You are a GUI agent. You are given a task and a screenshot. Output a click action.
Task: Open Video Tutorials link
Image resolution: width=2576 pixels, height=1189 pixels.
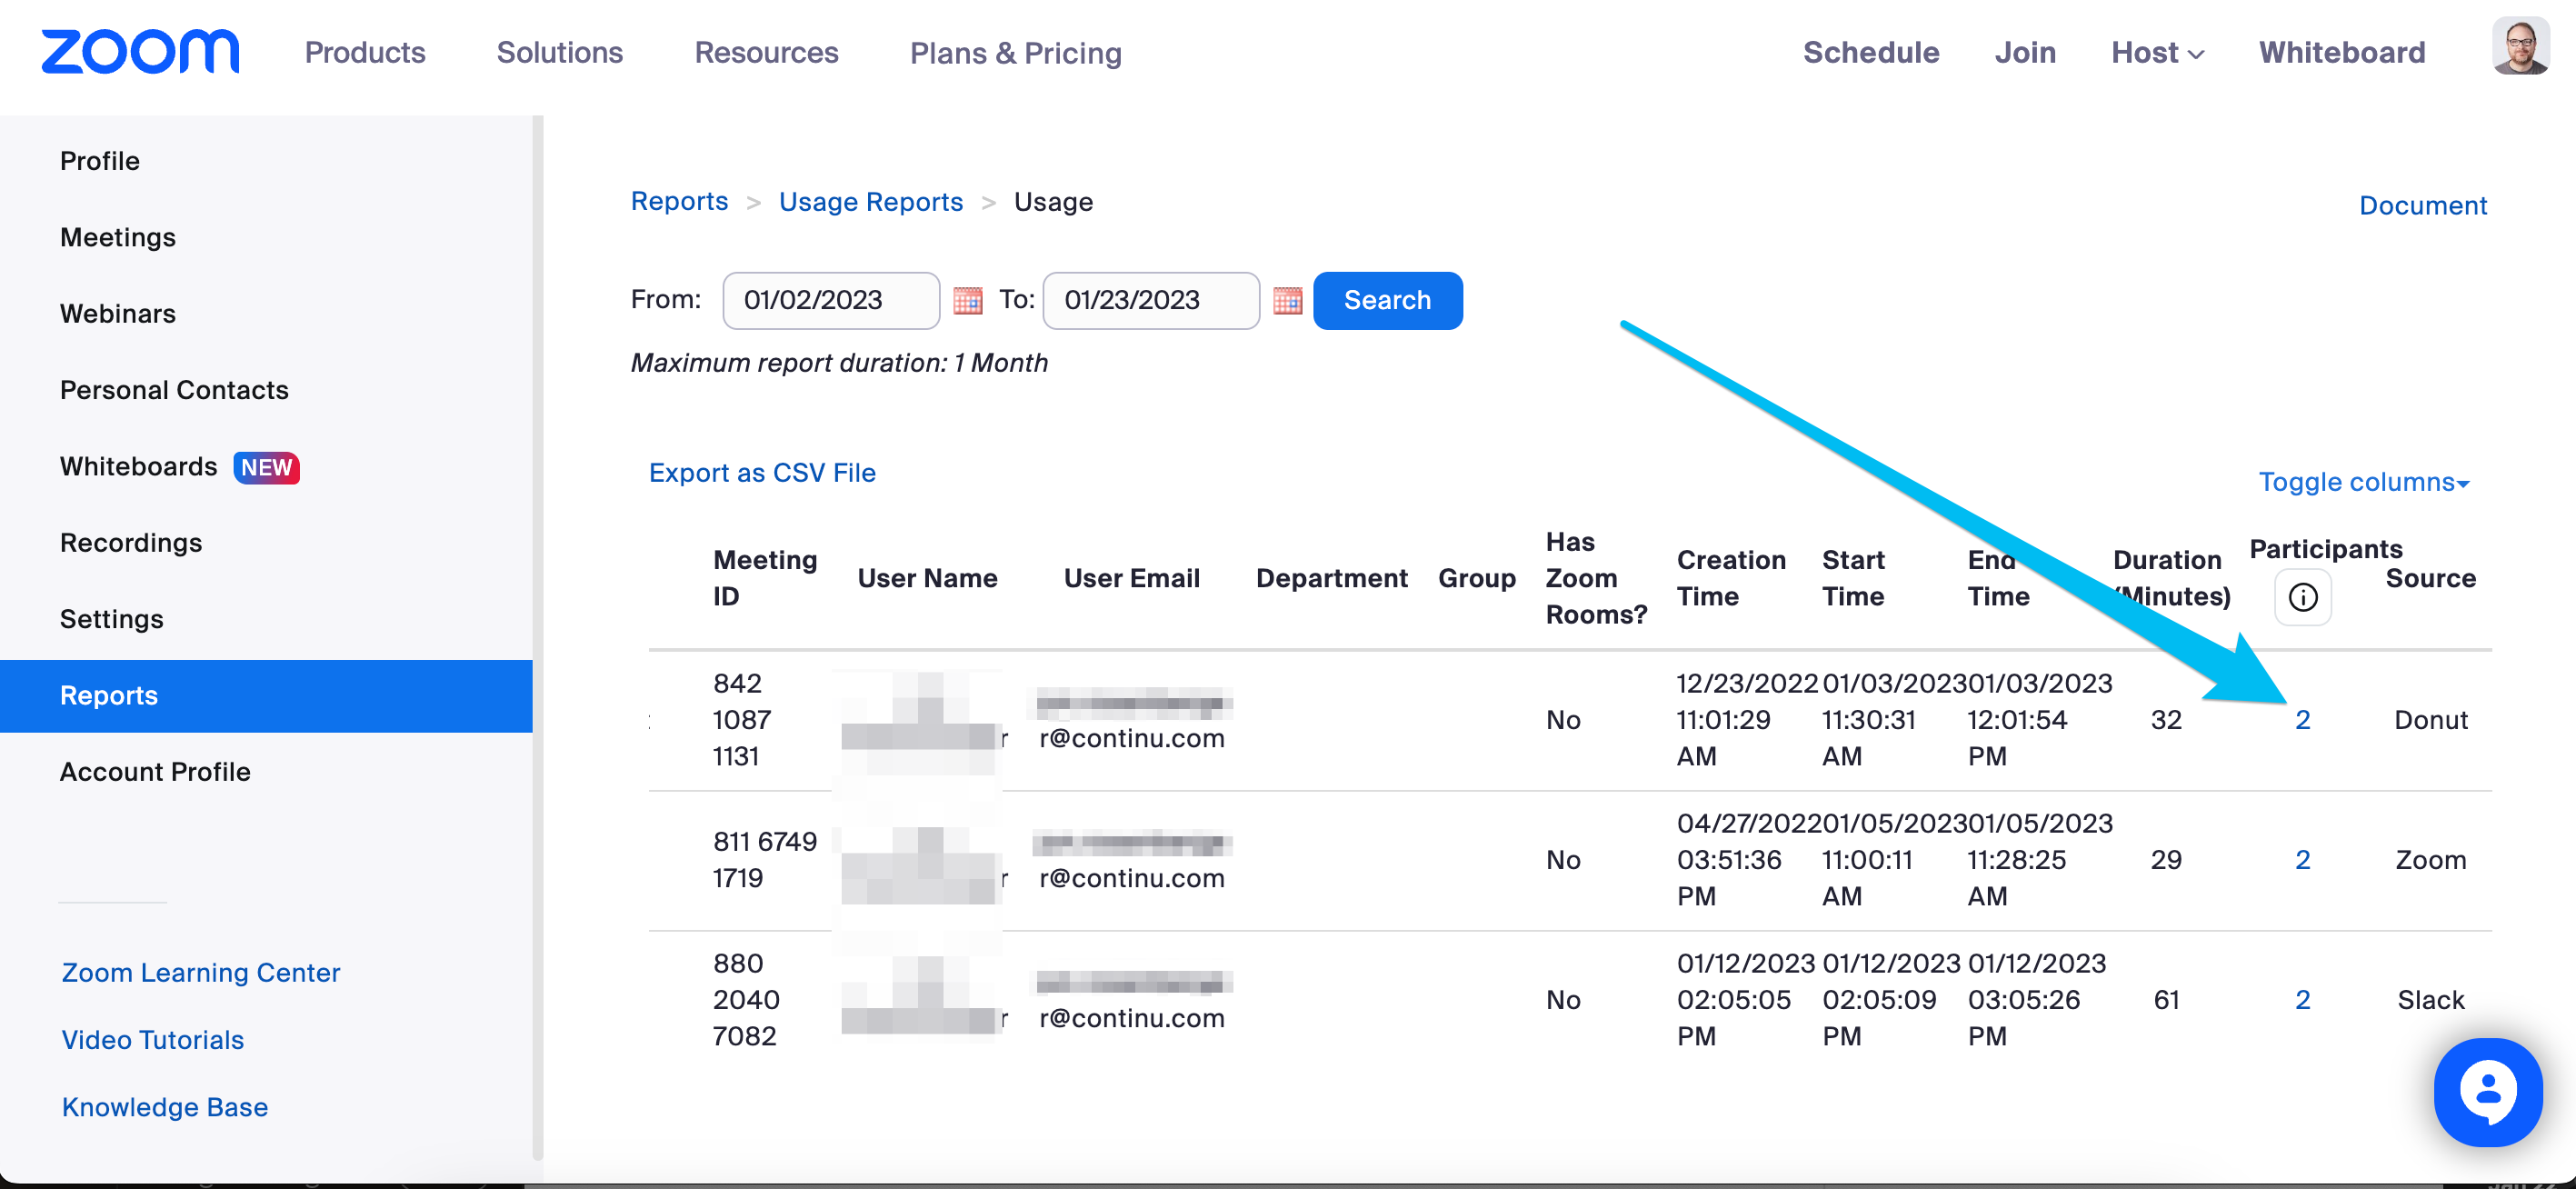coord(153,1040)
